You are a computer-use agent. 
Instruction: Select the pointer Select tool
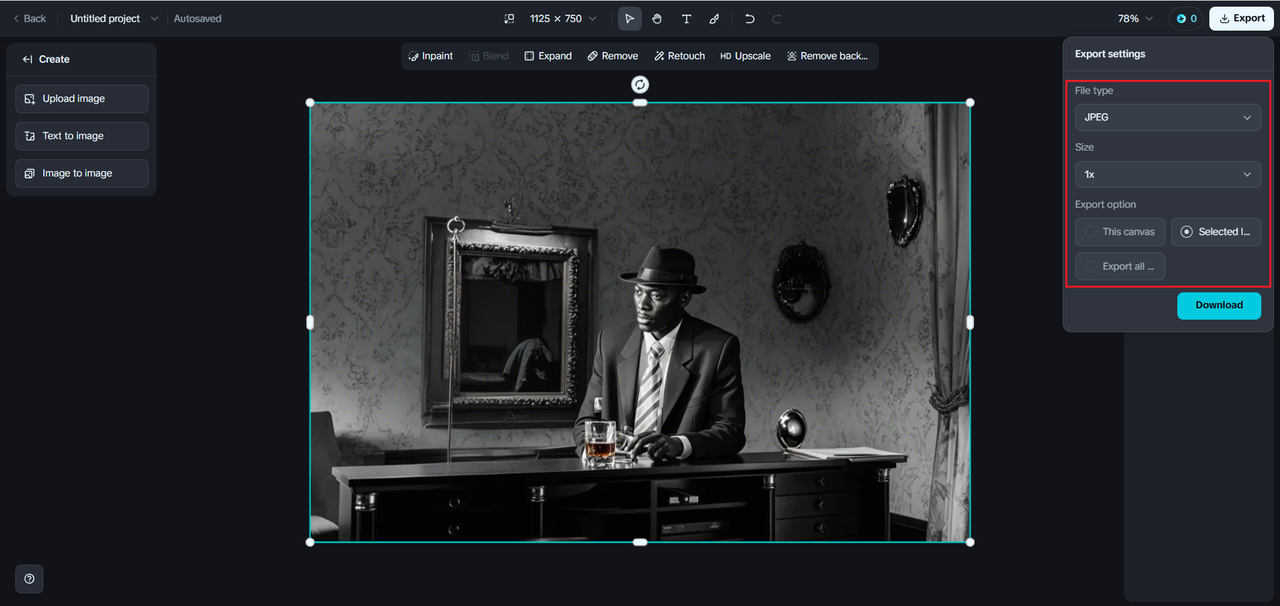[629, 18]
